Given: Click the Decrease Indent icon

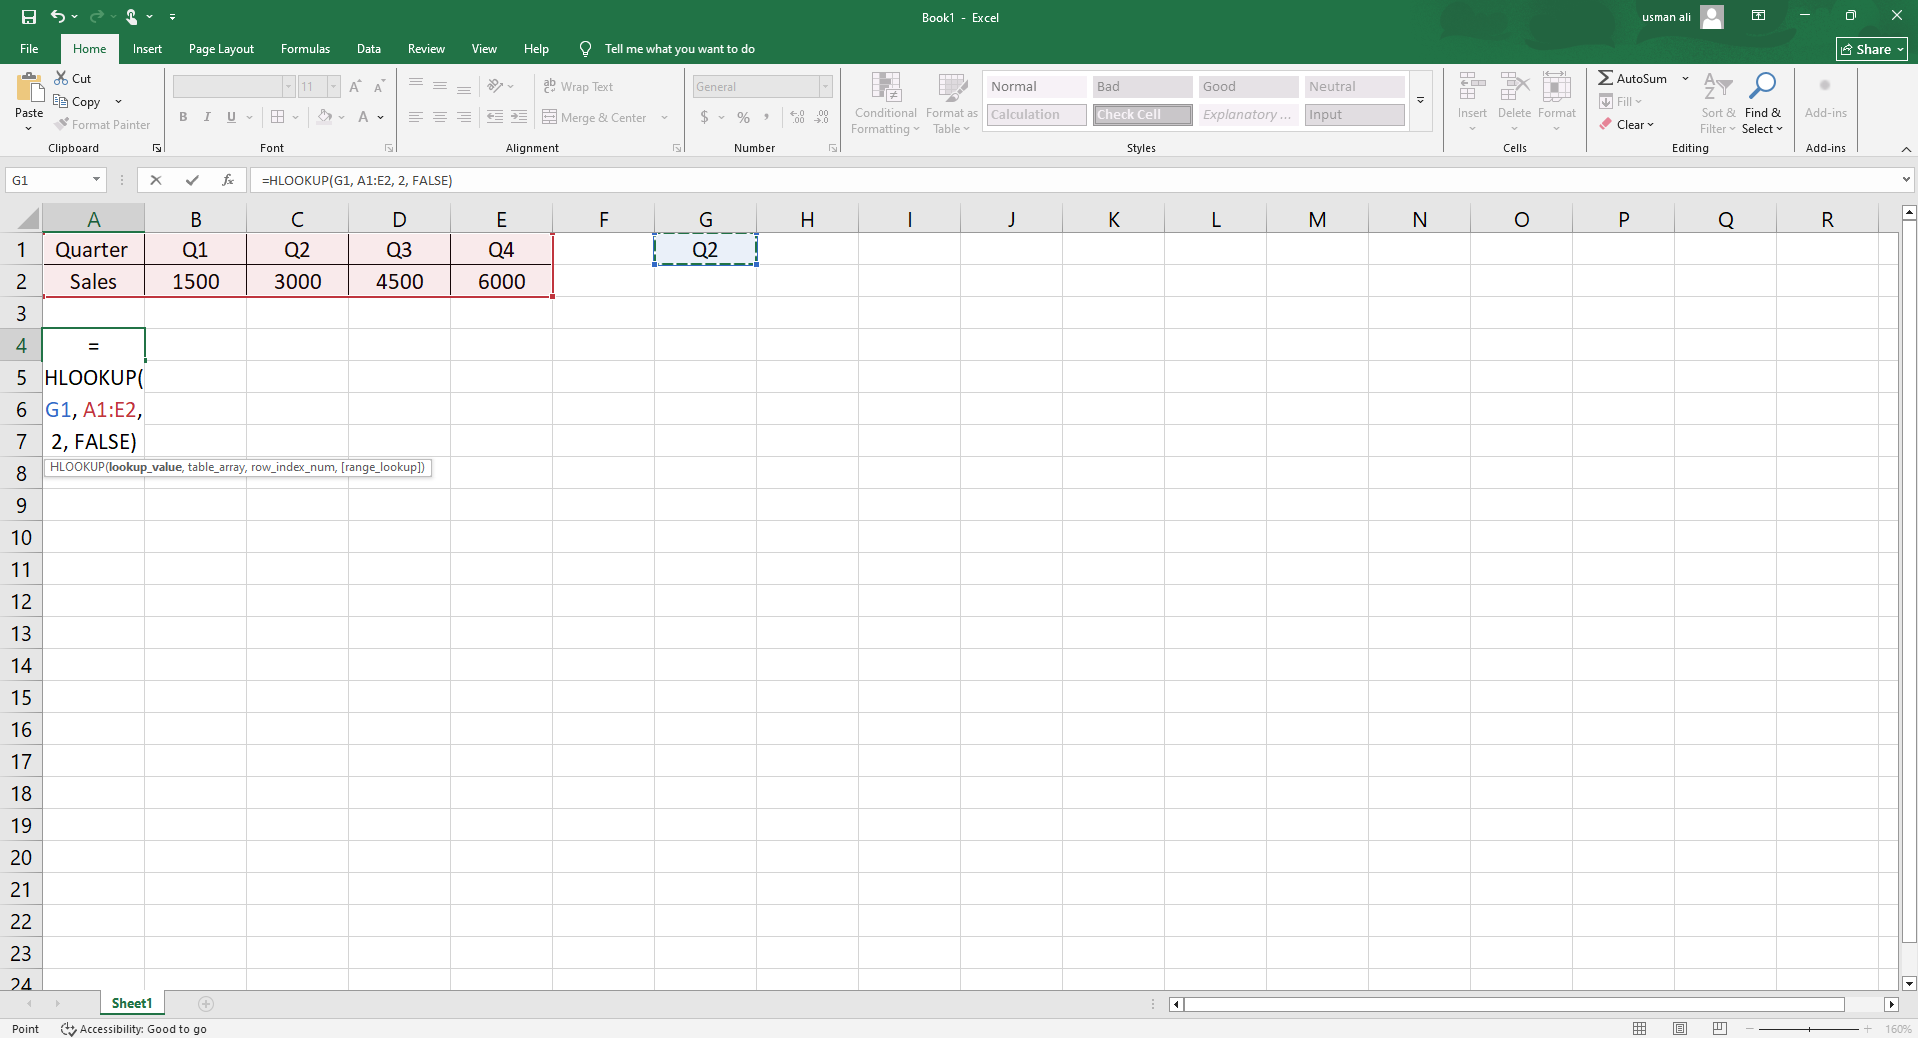Looking at the screenshot, I should click(495, 117).
